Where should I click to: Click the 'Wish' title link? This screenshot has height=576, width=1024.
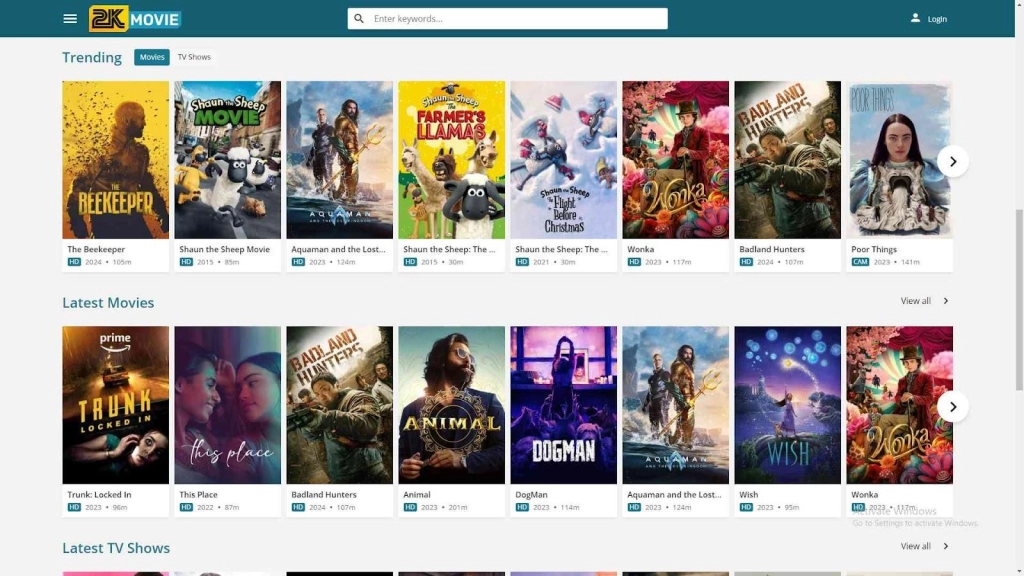(x=748, y=494)
